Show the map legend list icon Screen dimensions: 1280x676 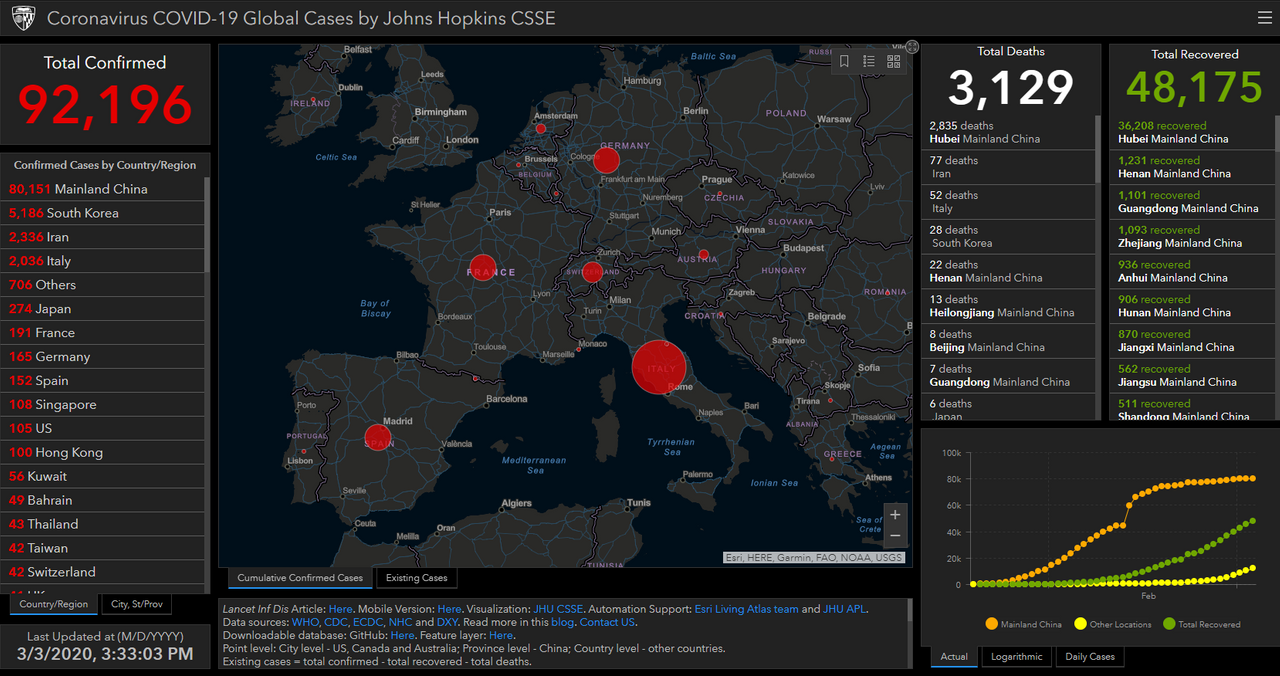869,61
